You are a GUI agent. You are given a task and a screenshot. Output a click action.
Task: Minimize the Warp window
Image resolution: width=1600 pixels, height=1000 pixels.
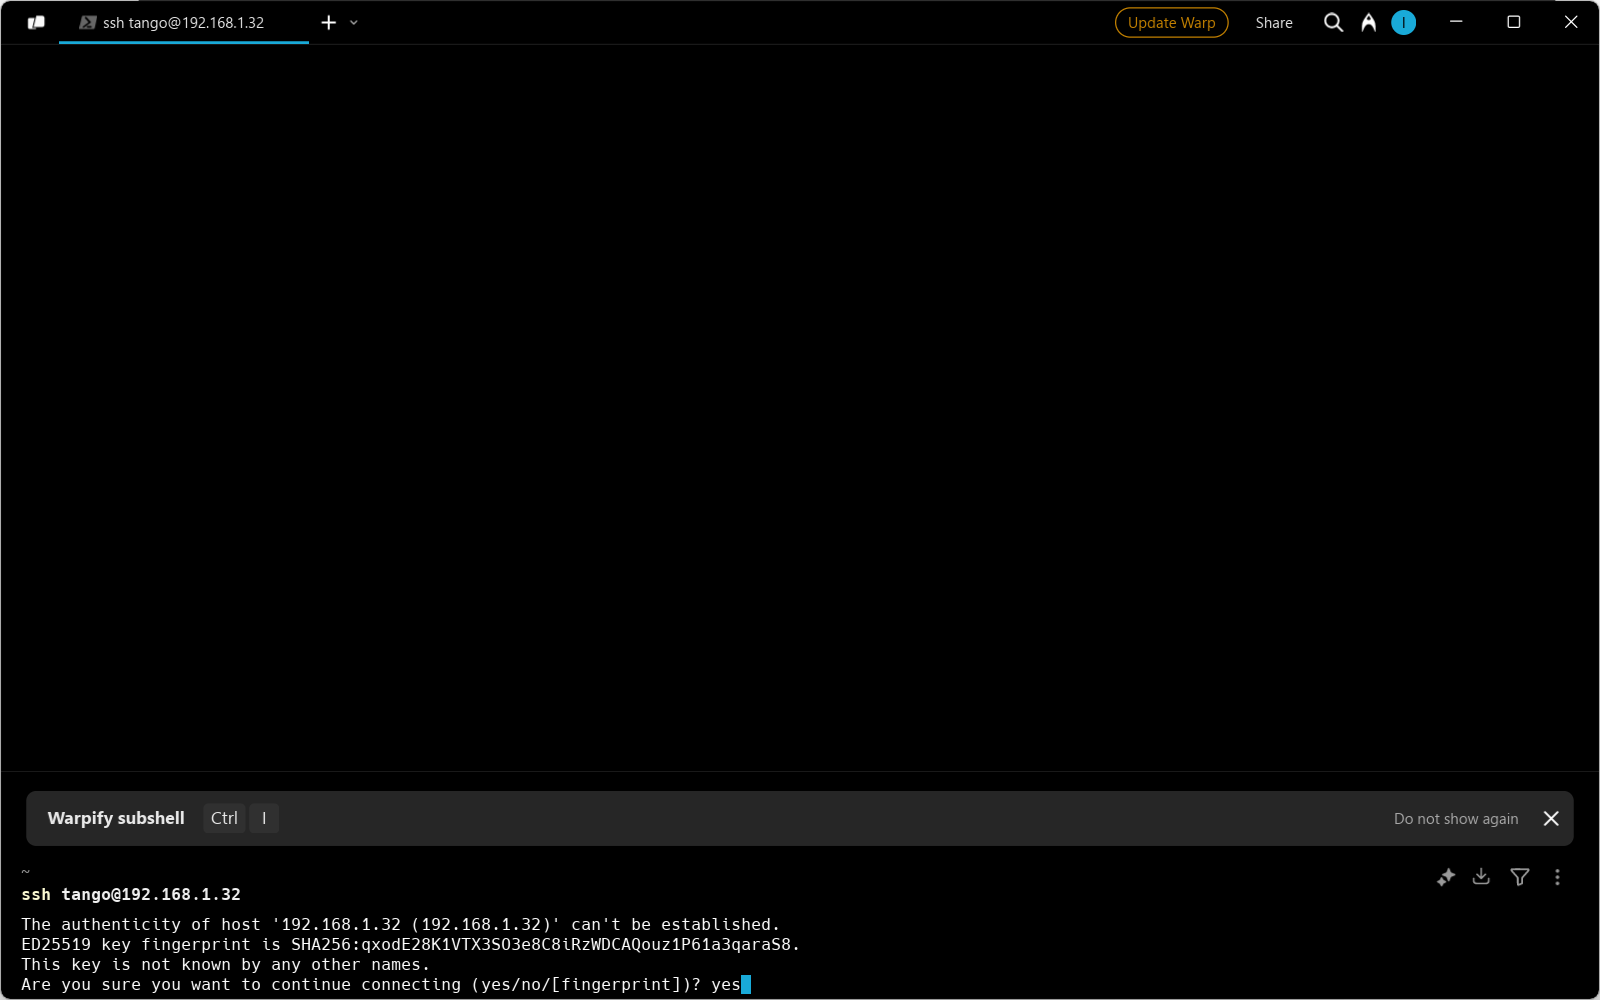(x=1456, y=22)
